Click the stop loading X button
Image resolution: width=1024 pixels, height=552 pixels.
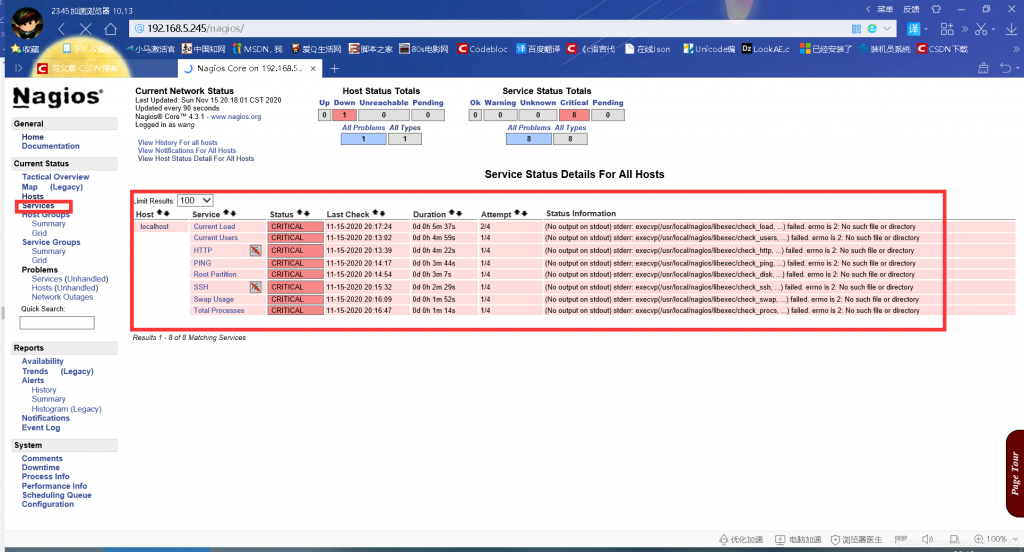point(86,29)
